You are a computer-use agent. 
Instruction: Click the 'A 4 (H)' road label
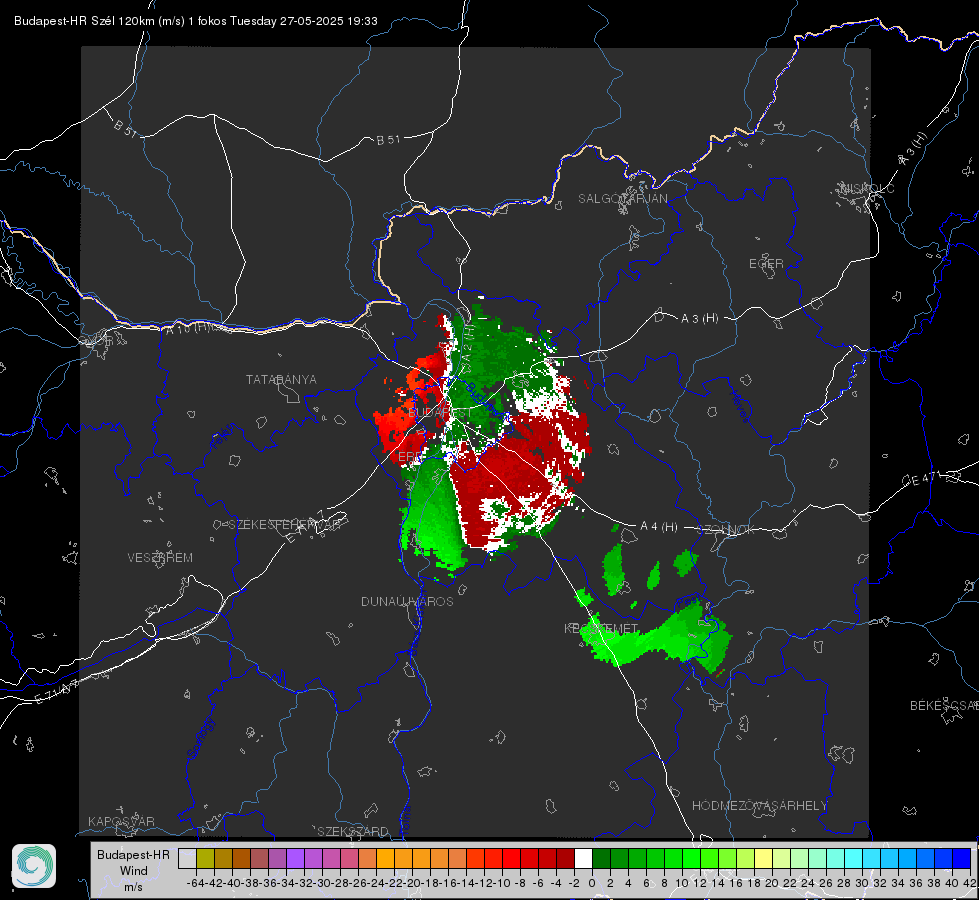point(659,527)
